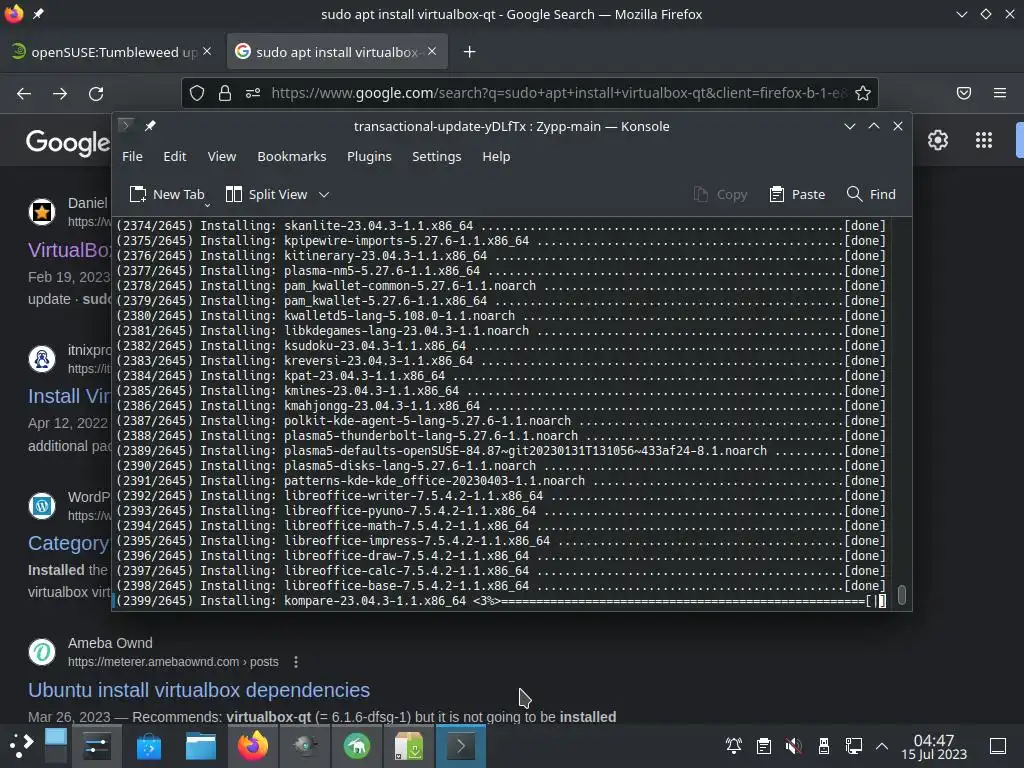Close the openSUSE:Tumbleweed tab
This screenshot has width=1024, height=768.
coord(207,51)
